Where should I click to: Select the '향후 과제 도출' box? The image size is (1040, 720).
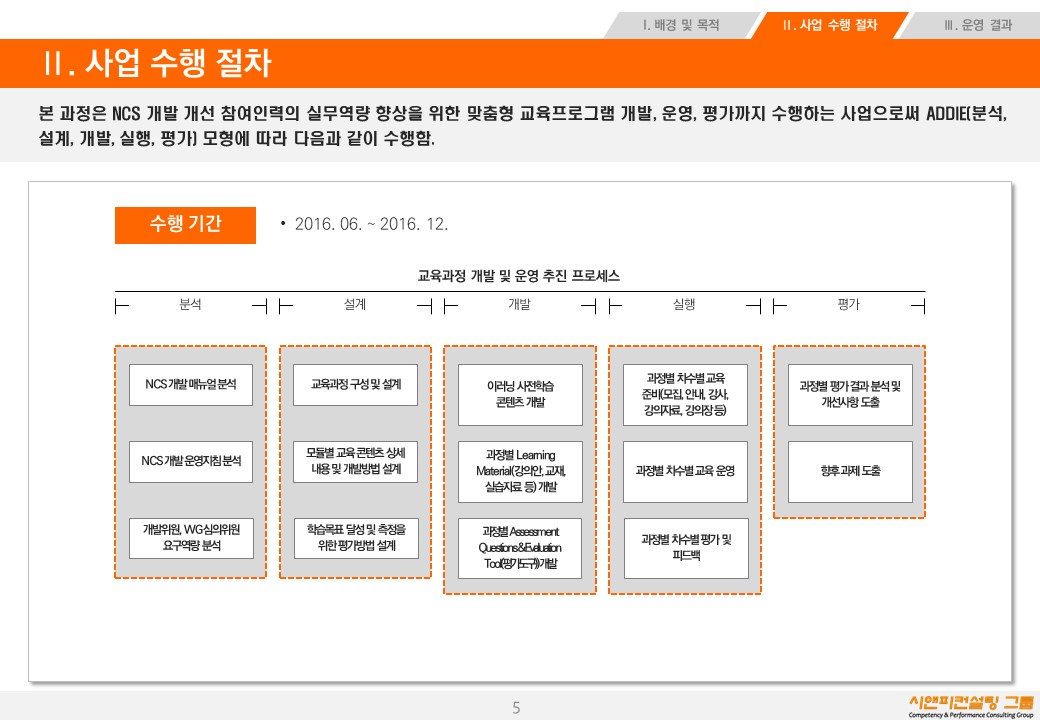coord(850,471)
